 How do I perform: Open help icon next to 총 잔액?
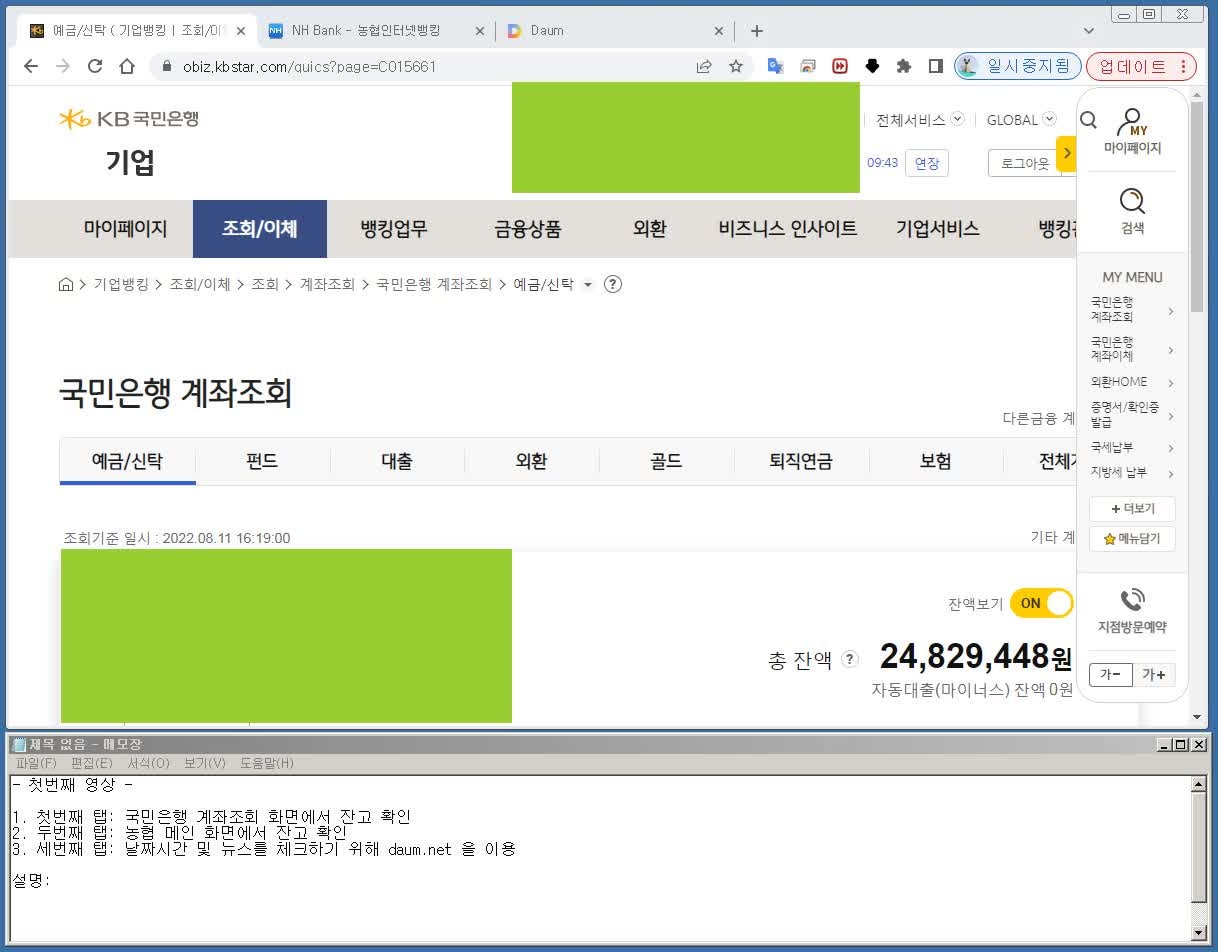pos(850,659)
